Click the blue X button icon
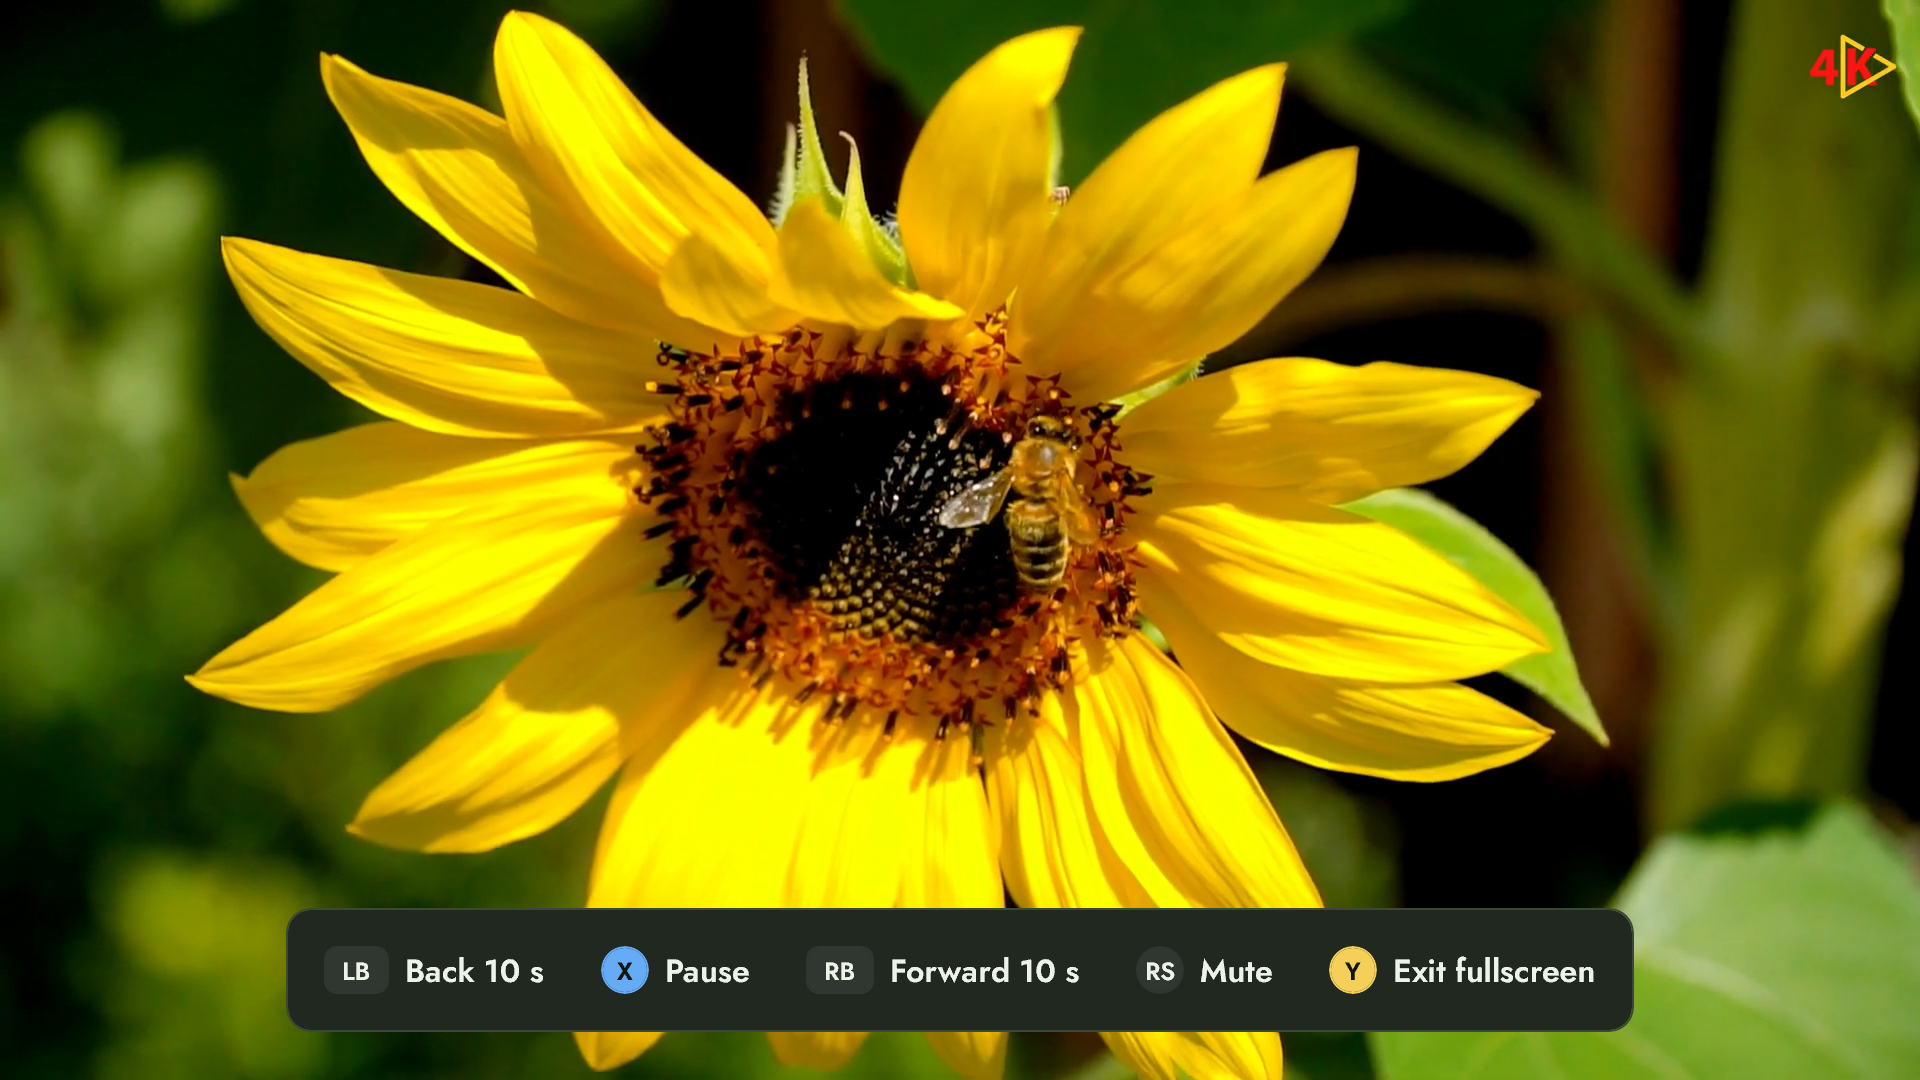1920x1080 pixels. [625, 971]
